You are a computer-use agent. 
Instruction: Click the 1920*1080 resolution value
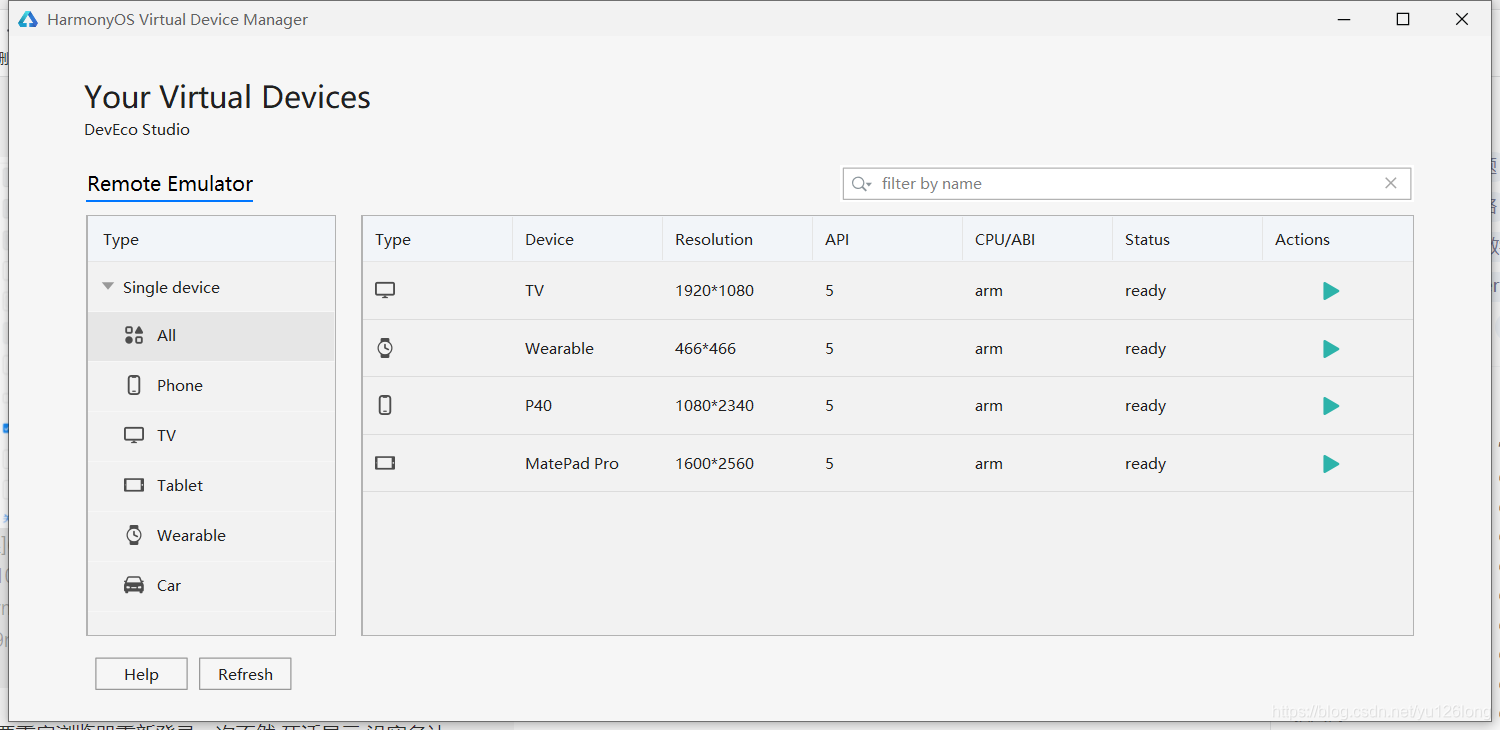(x=714, y=291)
